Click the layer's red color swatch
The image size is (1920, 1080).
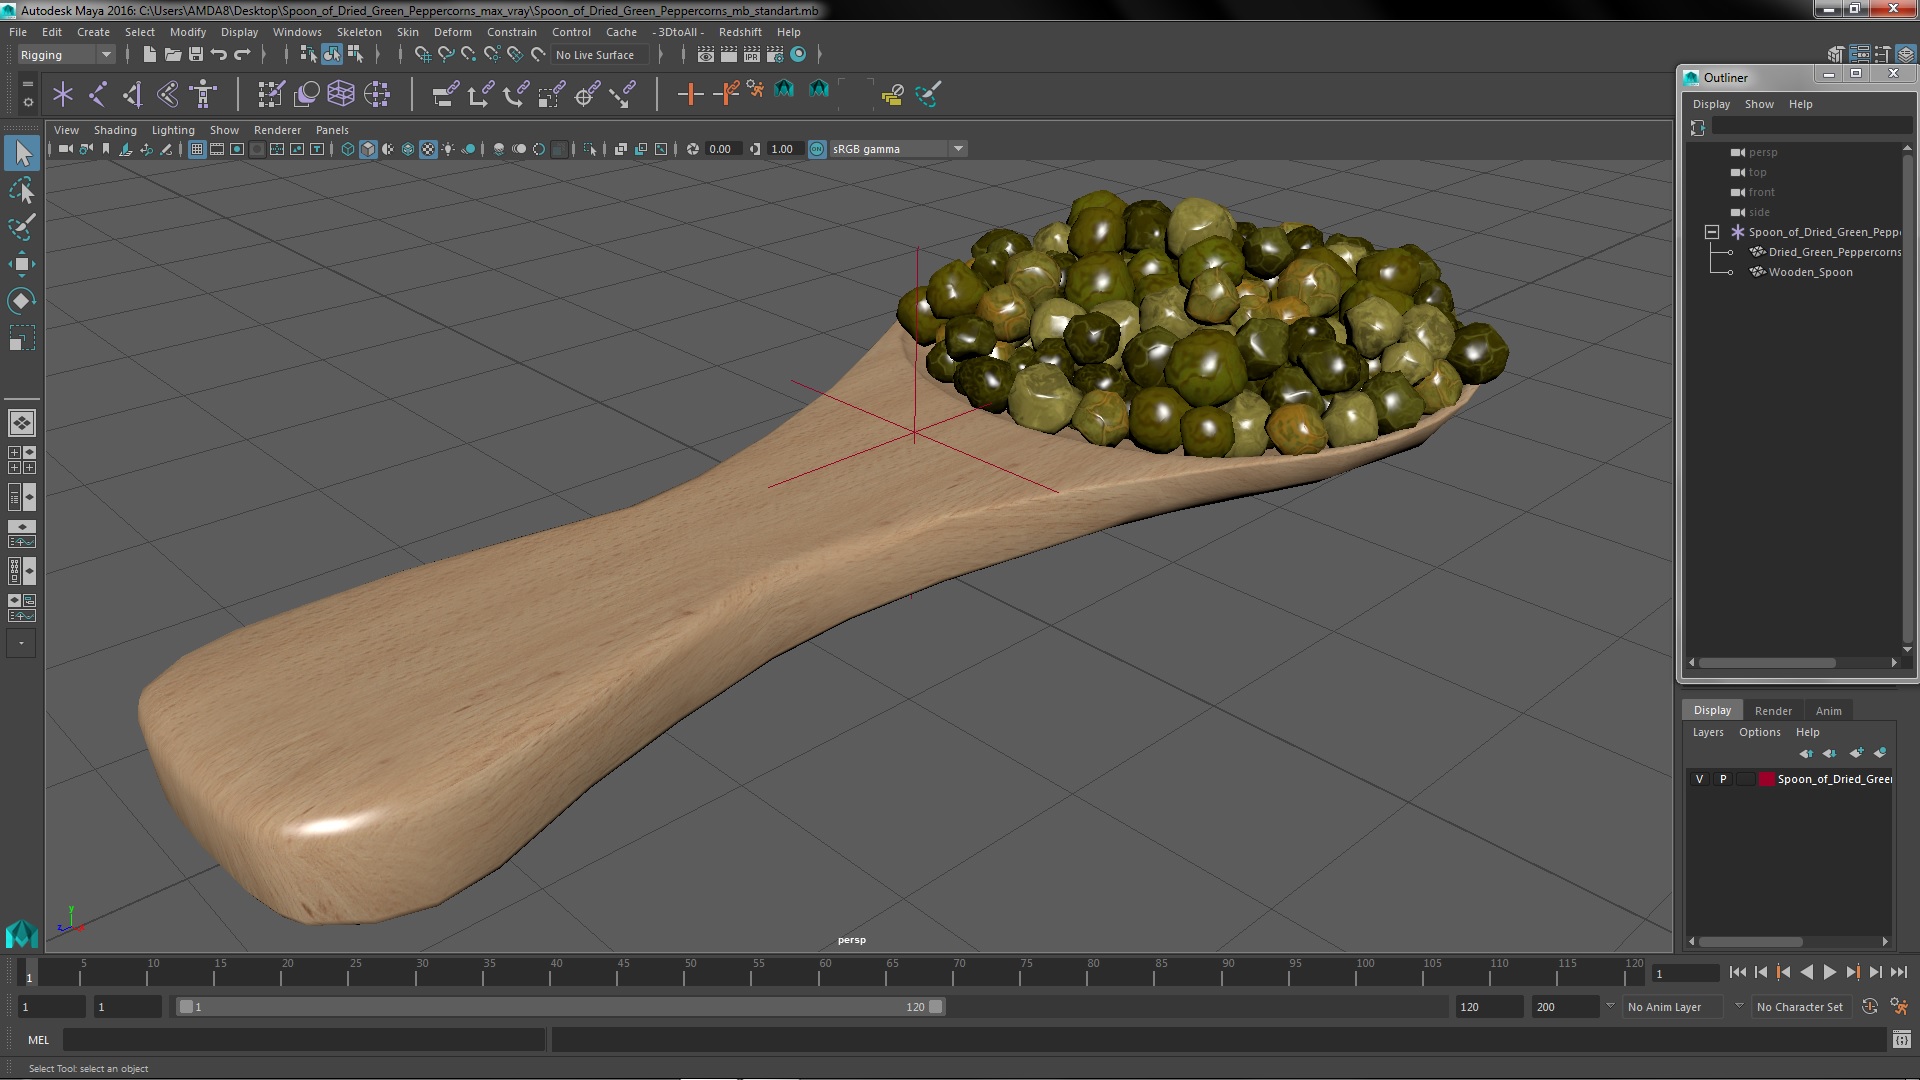point(1767,779)
